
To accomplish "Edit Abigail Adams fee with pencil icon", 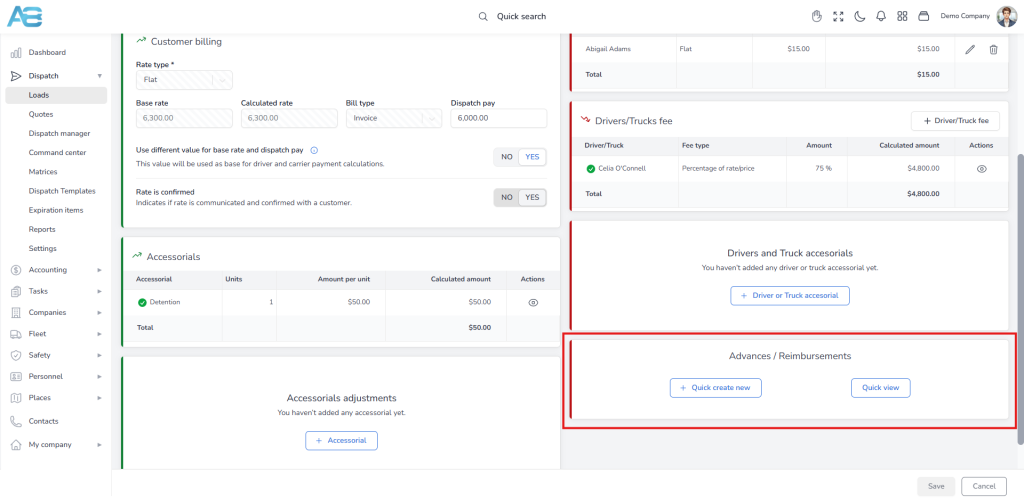I will coord(970,49).
